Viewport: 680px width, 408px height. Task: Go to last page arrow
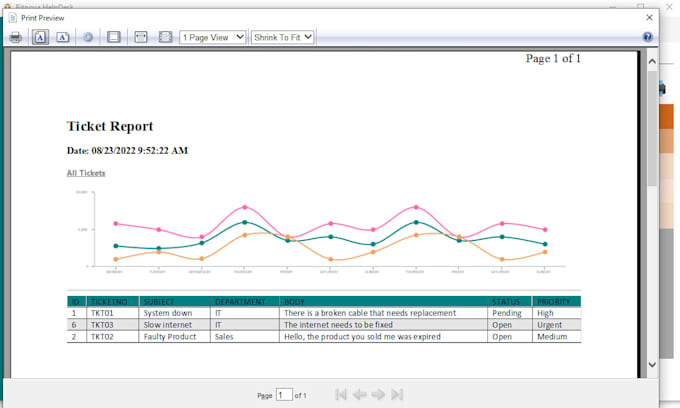[397, 394]
